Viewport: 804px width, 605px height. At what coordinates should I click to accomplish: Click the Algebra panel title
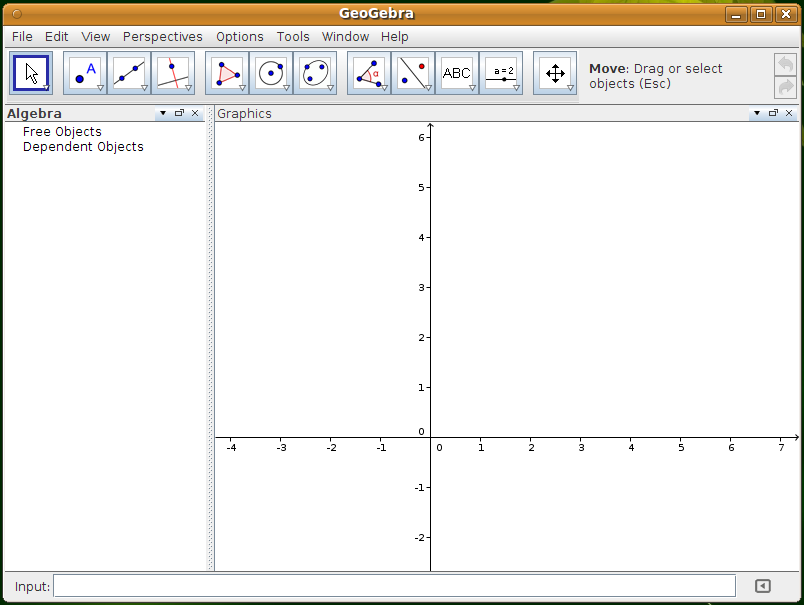pyautogui.click(x=34, y=113)
